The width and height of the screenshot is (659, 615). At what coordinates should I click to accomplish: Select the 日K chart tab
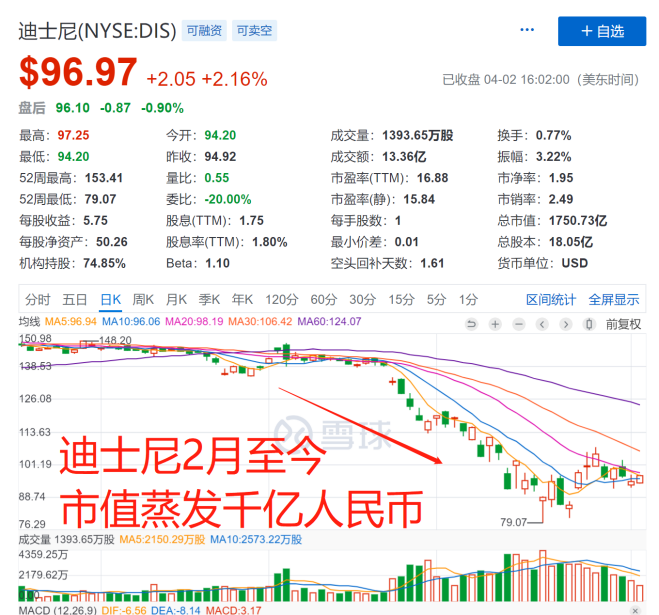tap(111, 300)
